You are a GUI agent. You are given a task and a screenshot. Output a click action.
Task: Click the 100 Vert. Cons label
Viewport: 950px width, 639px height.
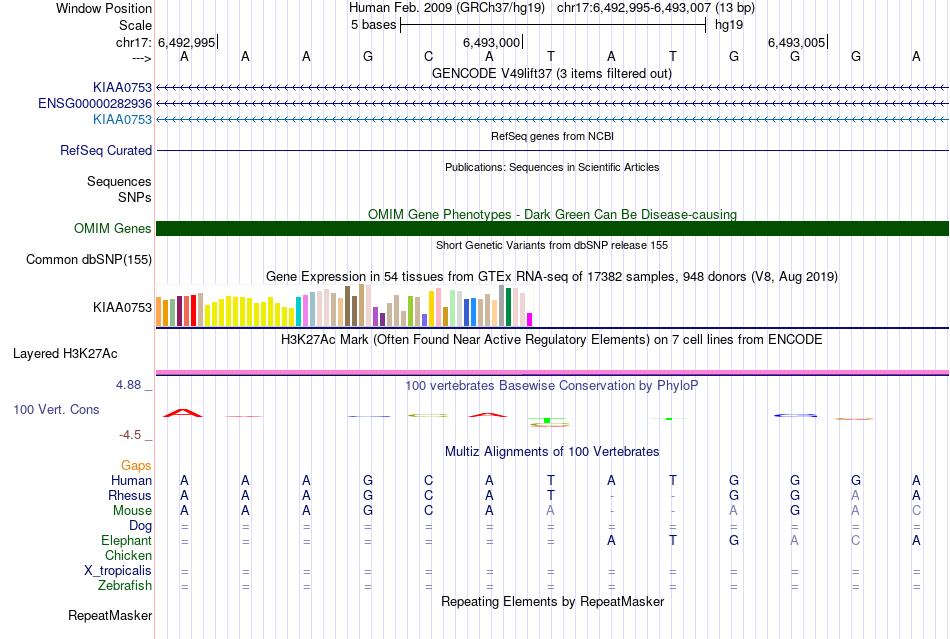pyautogui.click(x=56, y=409)
